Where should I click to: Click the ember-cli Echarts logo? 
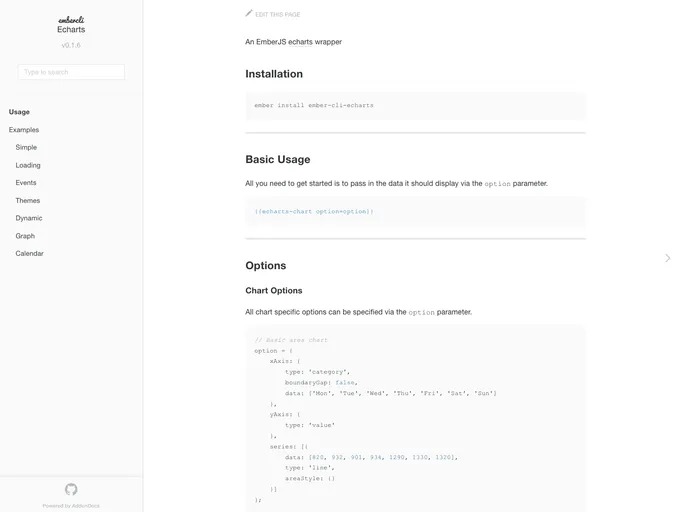pyautogui.click(x=71, y=25)
